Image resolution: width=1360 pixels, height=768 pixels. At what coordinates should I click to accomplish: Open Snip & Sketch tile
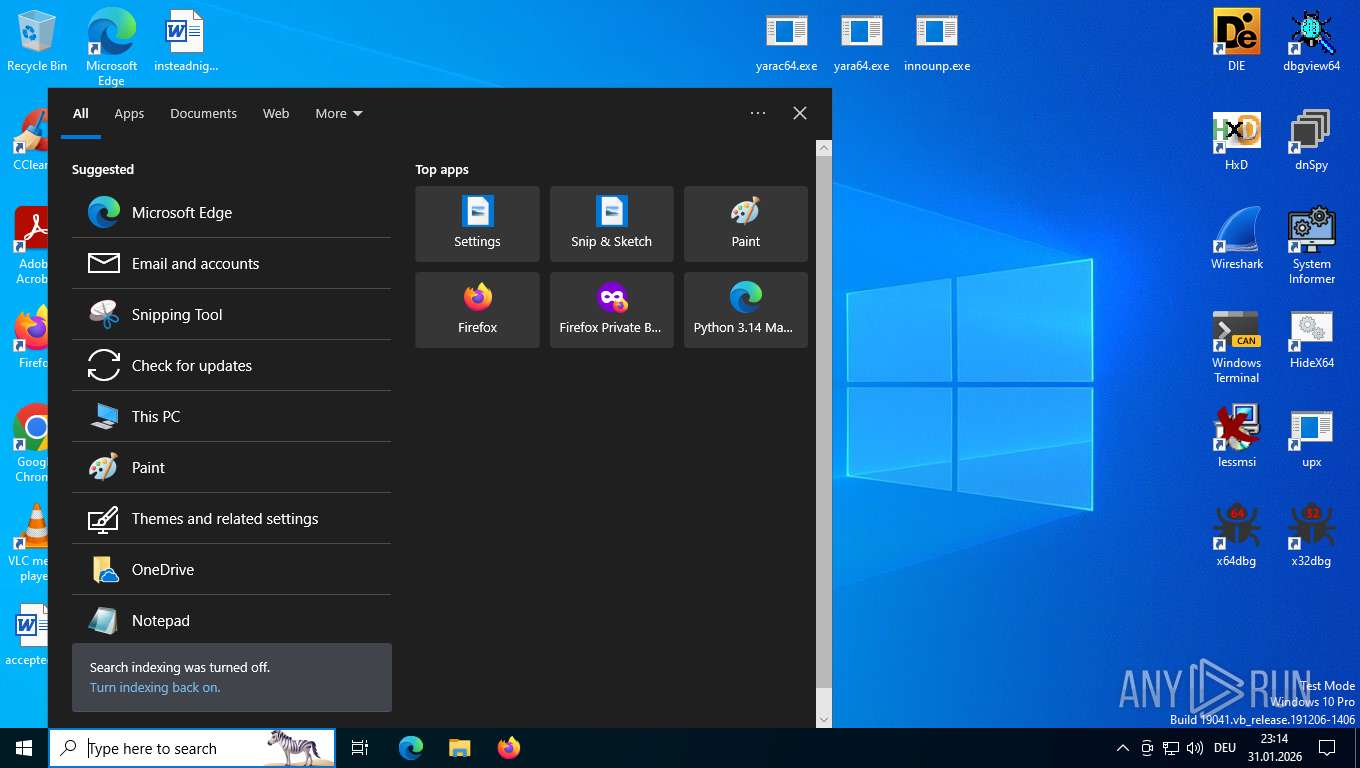612,224
